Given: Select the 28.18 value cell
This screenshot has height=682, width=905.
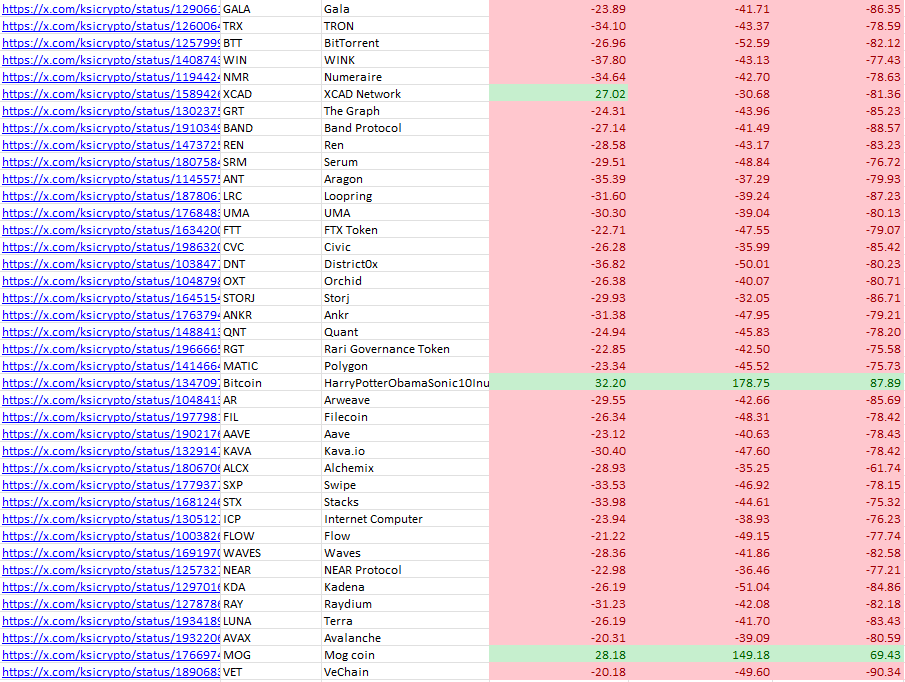Looking at the screenshot, I should pyautogui.click(x=558, y=655).
